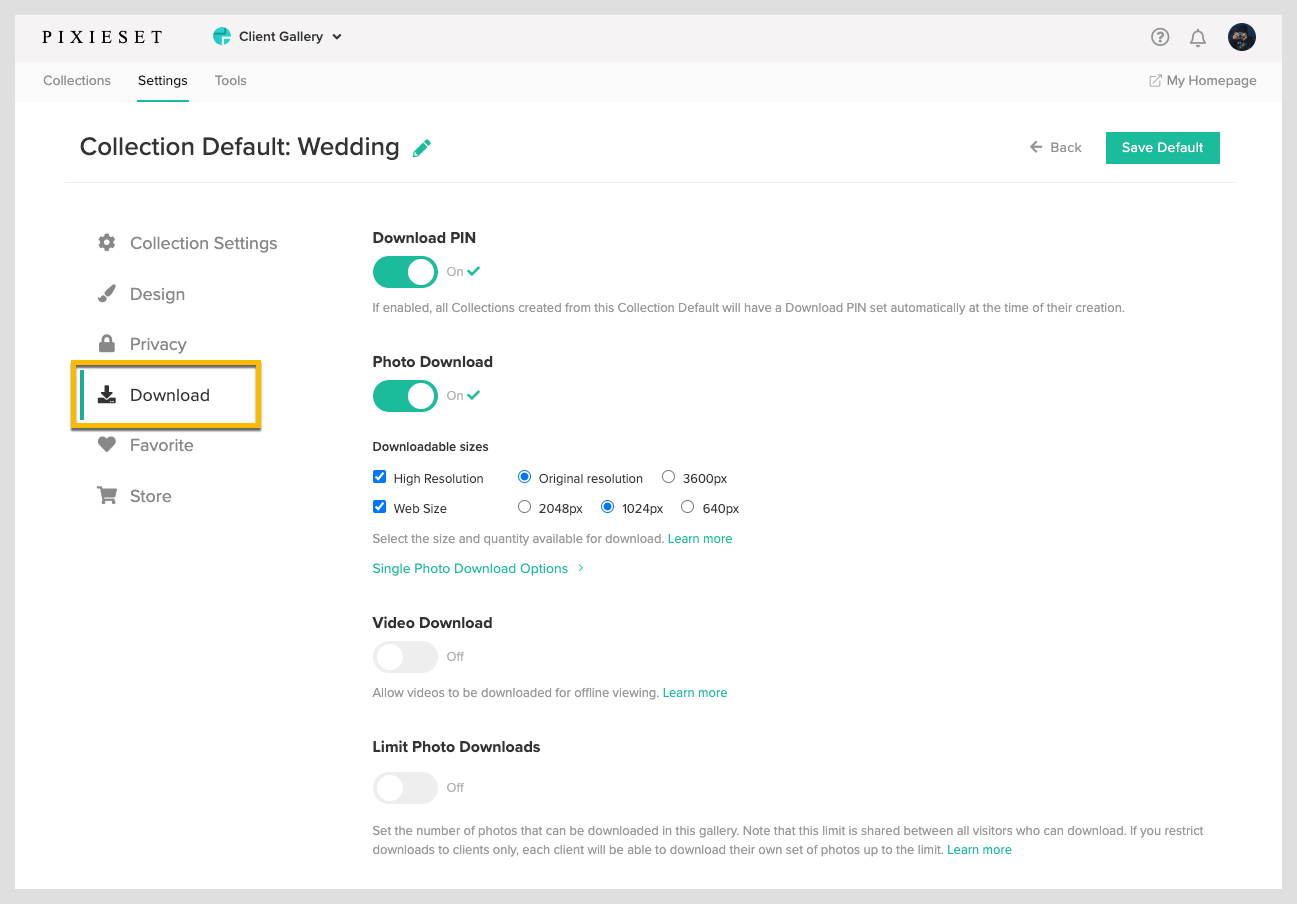
Task: Click the paintbrush icon beside Design
Action: [x=106, y=294]
